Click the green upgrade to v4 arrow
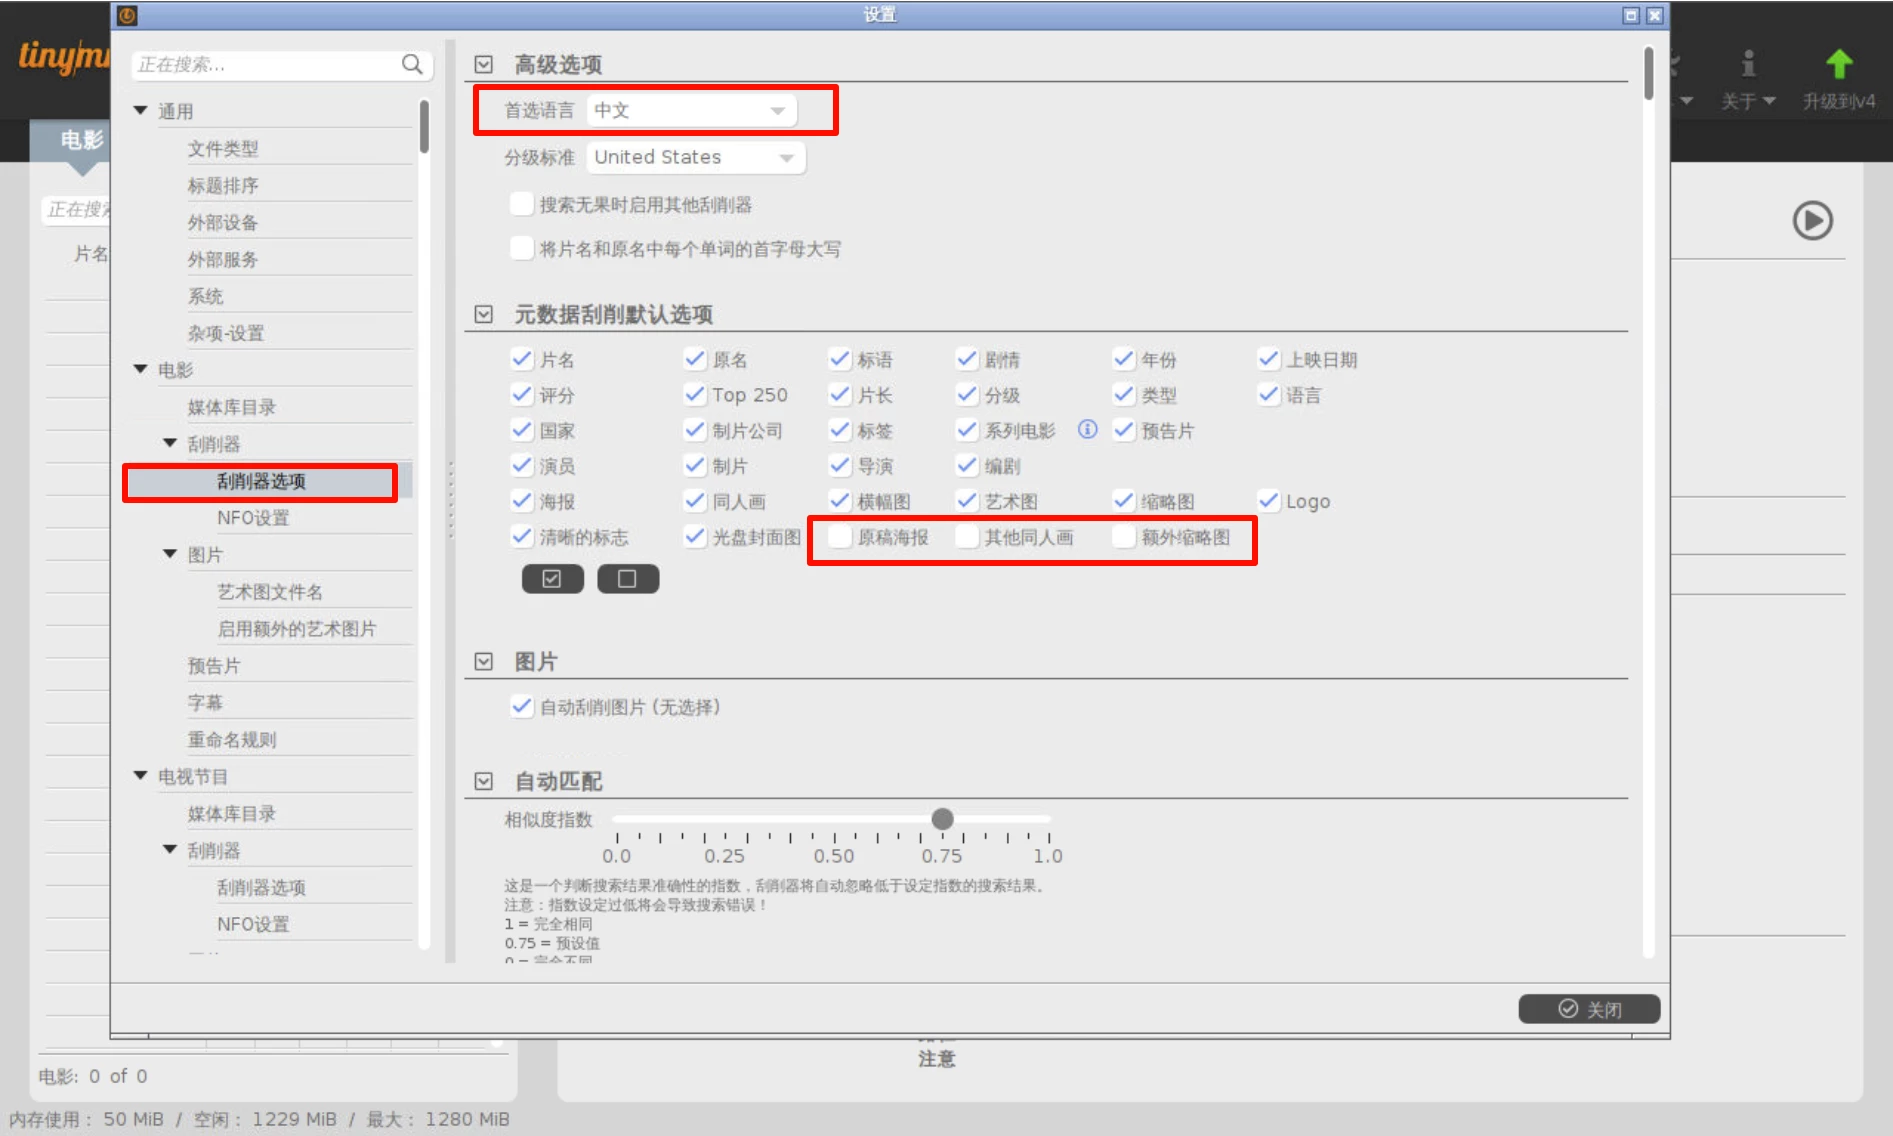 point(1838,65)
